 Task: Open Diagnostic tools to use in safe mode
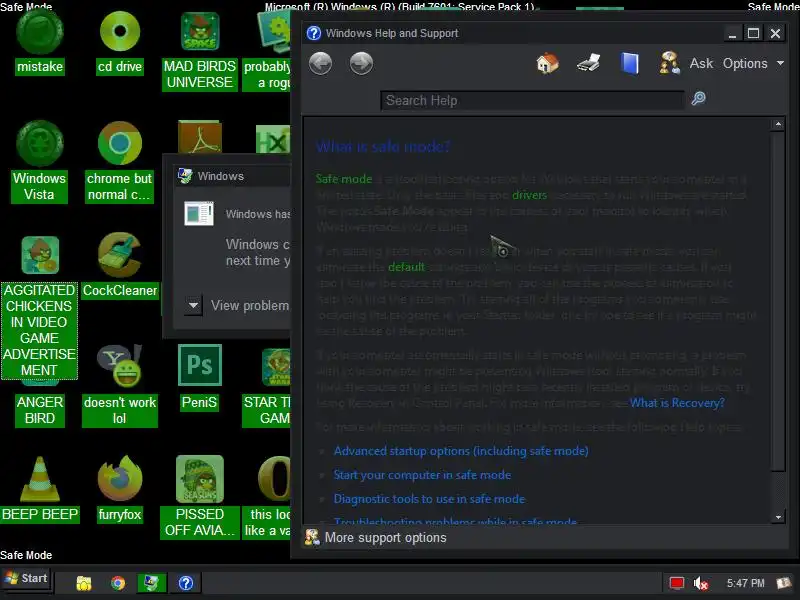[x=429, y=499]
